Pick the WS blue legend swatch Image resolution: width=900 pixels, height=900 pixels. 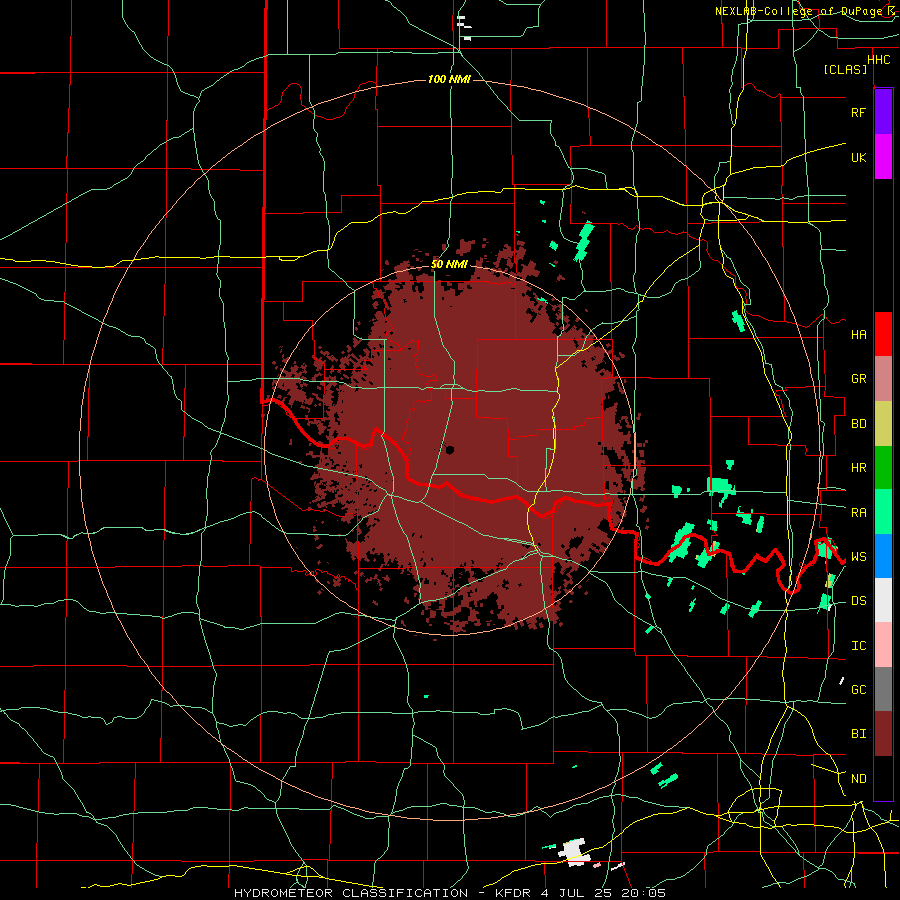tap(883, 556)
